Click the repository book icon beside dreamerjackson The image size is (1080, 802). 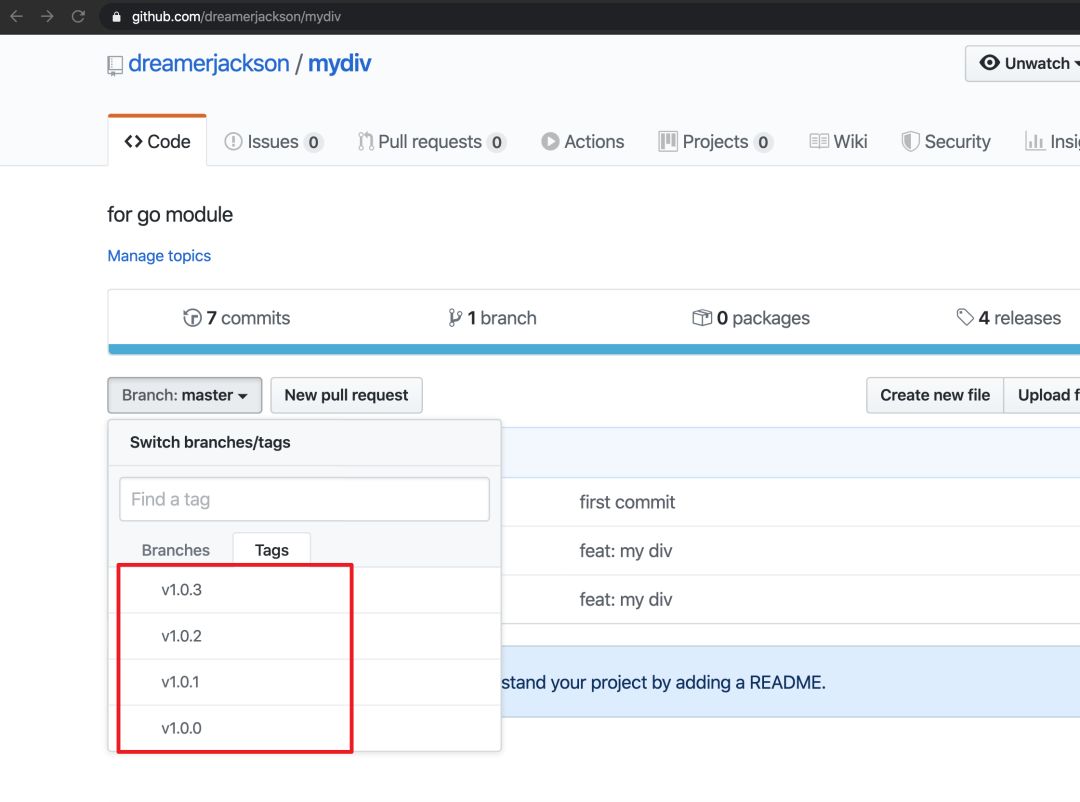[115, 65]
